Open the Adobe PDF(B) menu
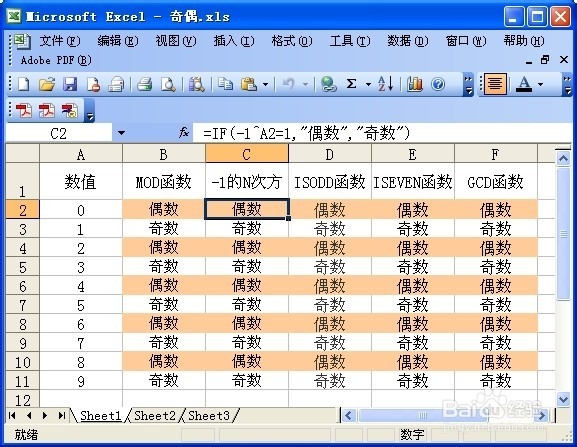The width and height of the screenshot is (577, 447). pos(56,60)
